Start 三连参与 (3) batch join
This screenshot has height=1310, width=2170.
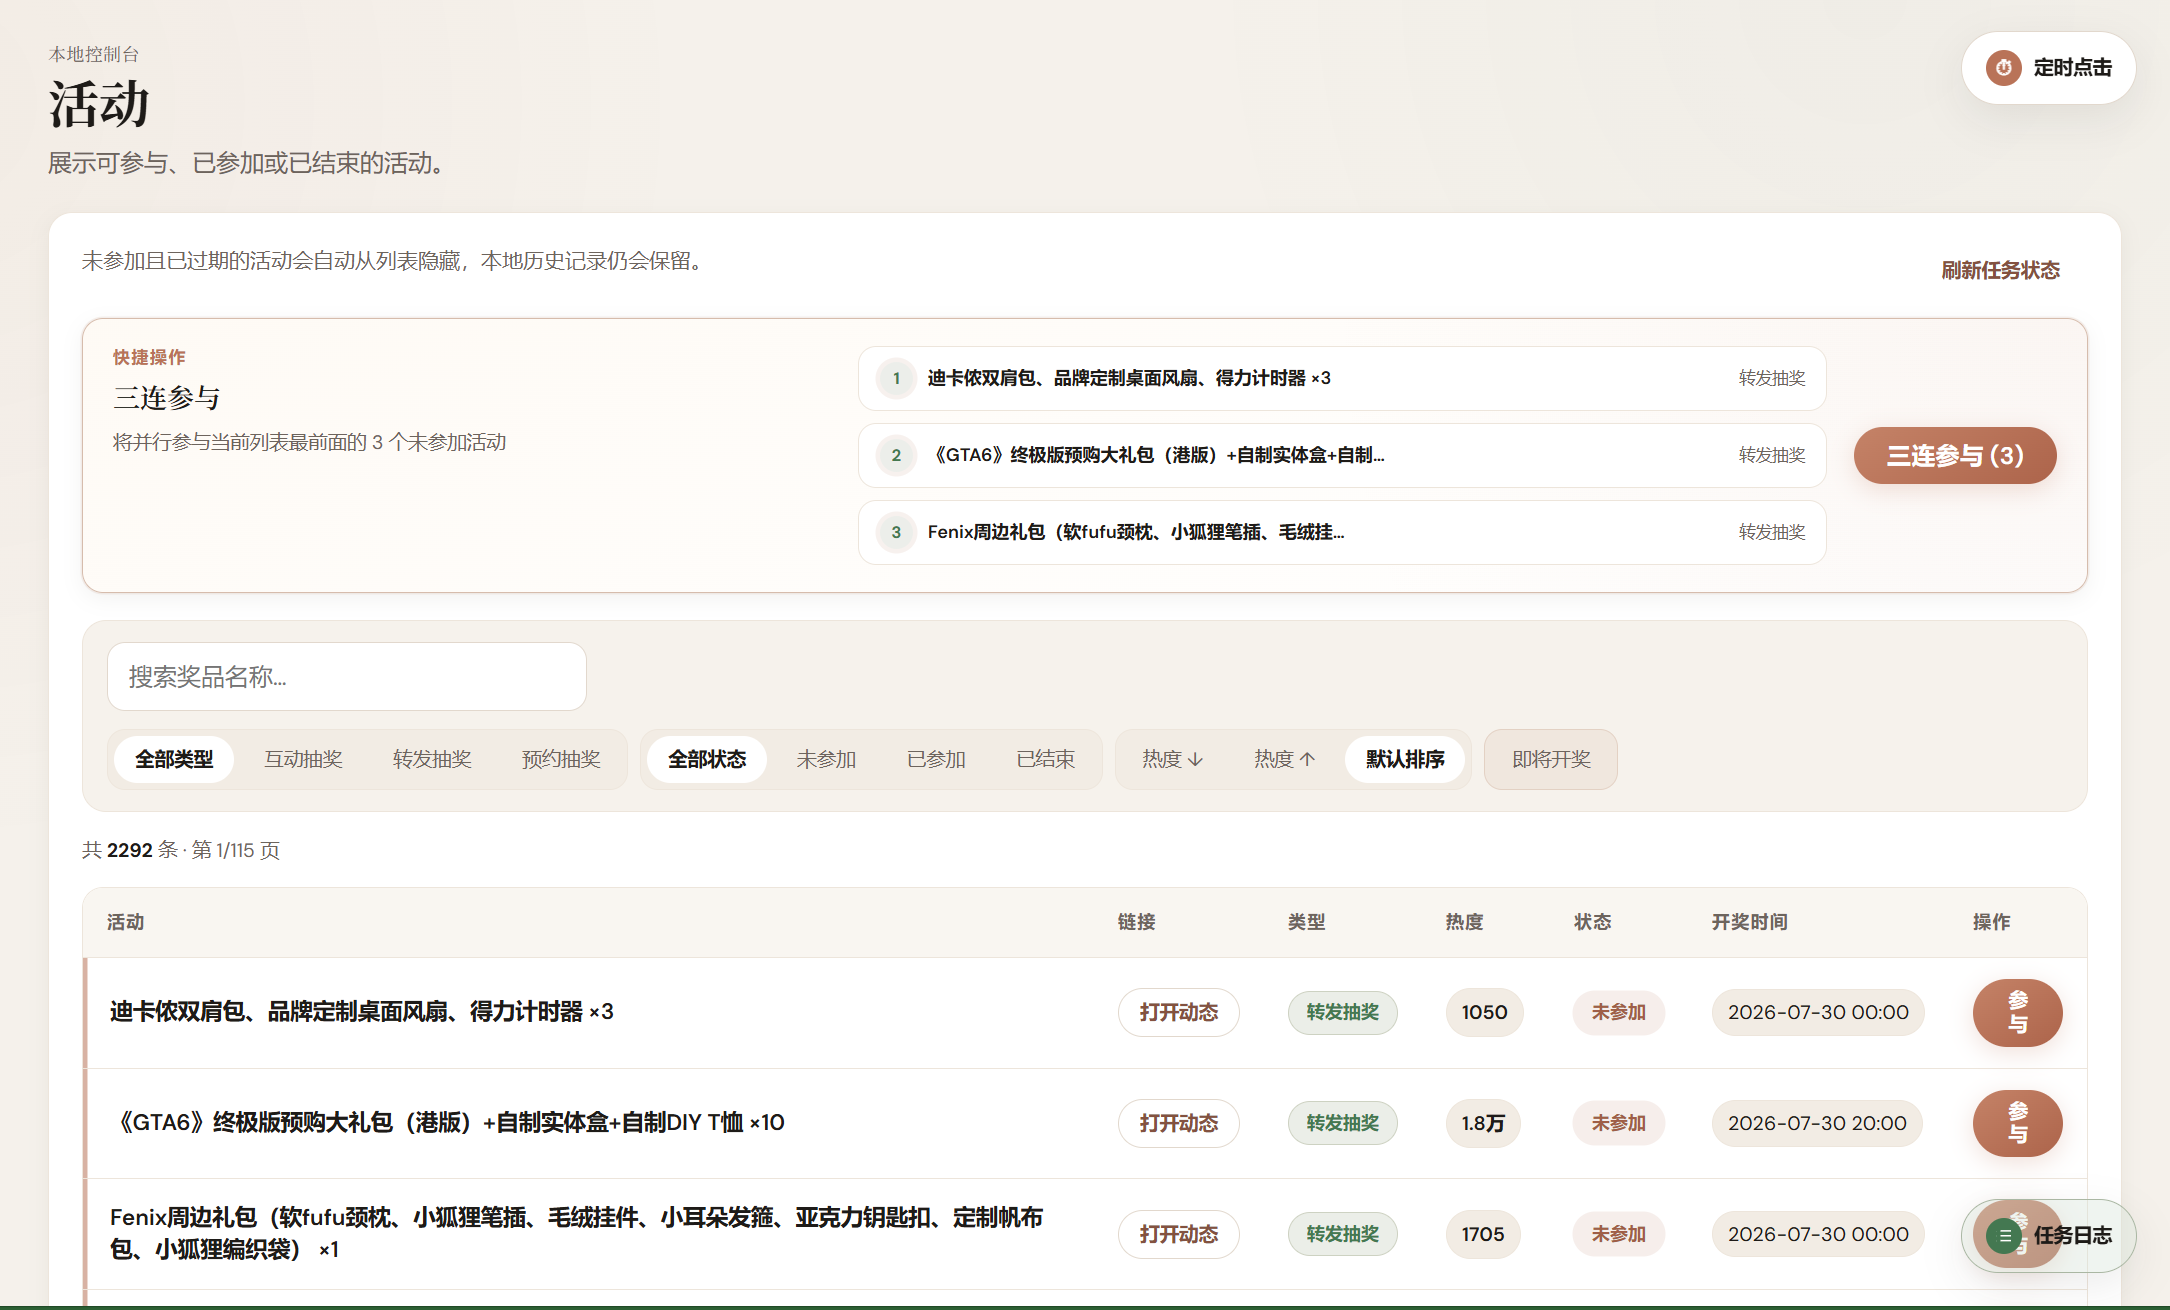click(x=1955, y=456)
